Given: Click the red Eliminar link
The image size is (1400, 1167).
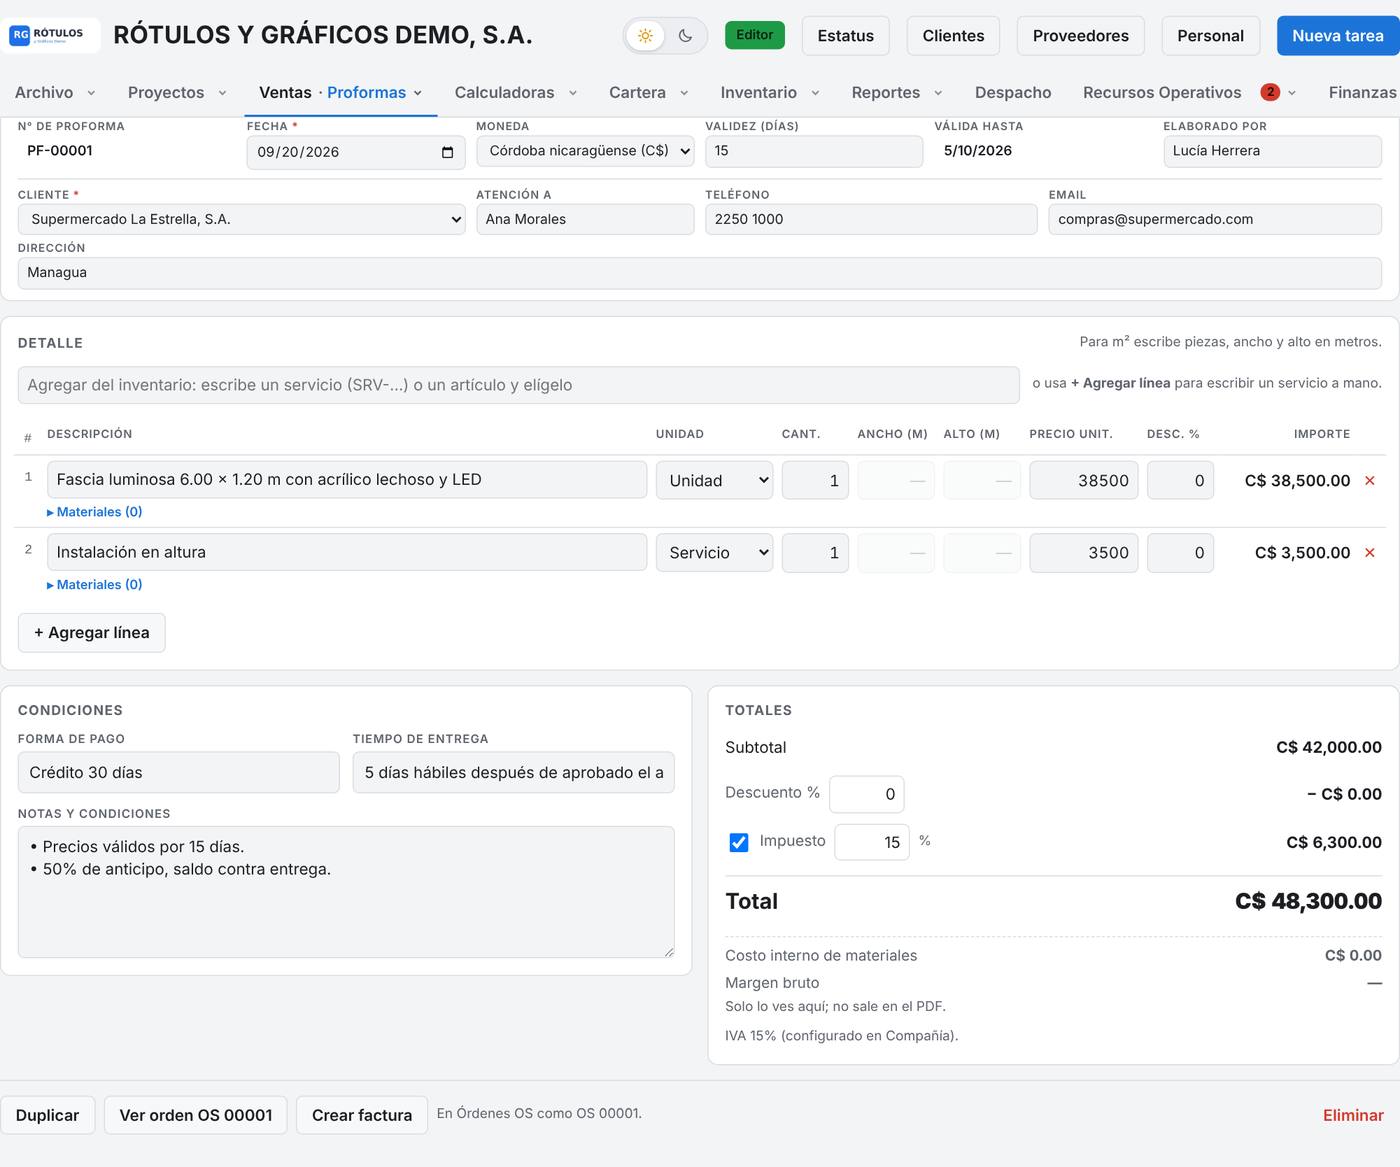Looking at the screenshot, I should click(x=1353, y=1115).
